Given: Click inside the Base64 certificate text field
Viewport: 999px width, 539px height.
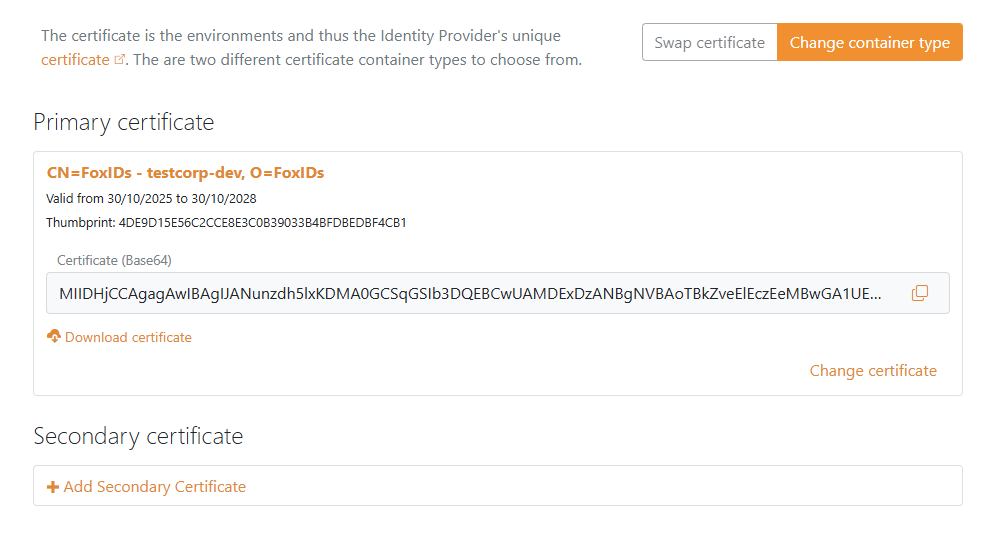Looking at the screenshot, I should 470,293.
